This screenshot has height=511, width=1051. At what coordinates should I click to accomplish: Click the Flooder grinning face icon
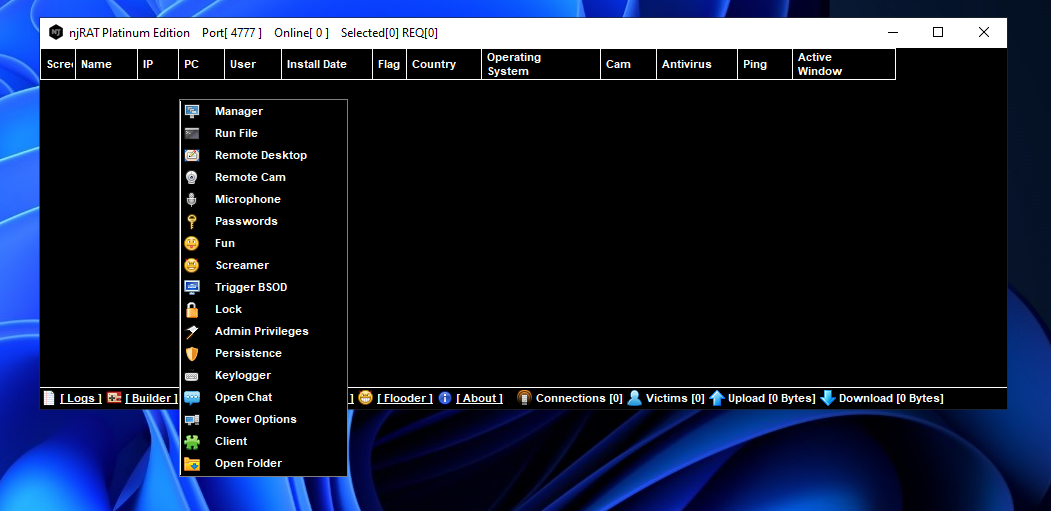coord(365,398)
